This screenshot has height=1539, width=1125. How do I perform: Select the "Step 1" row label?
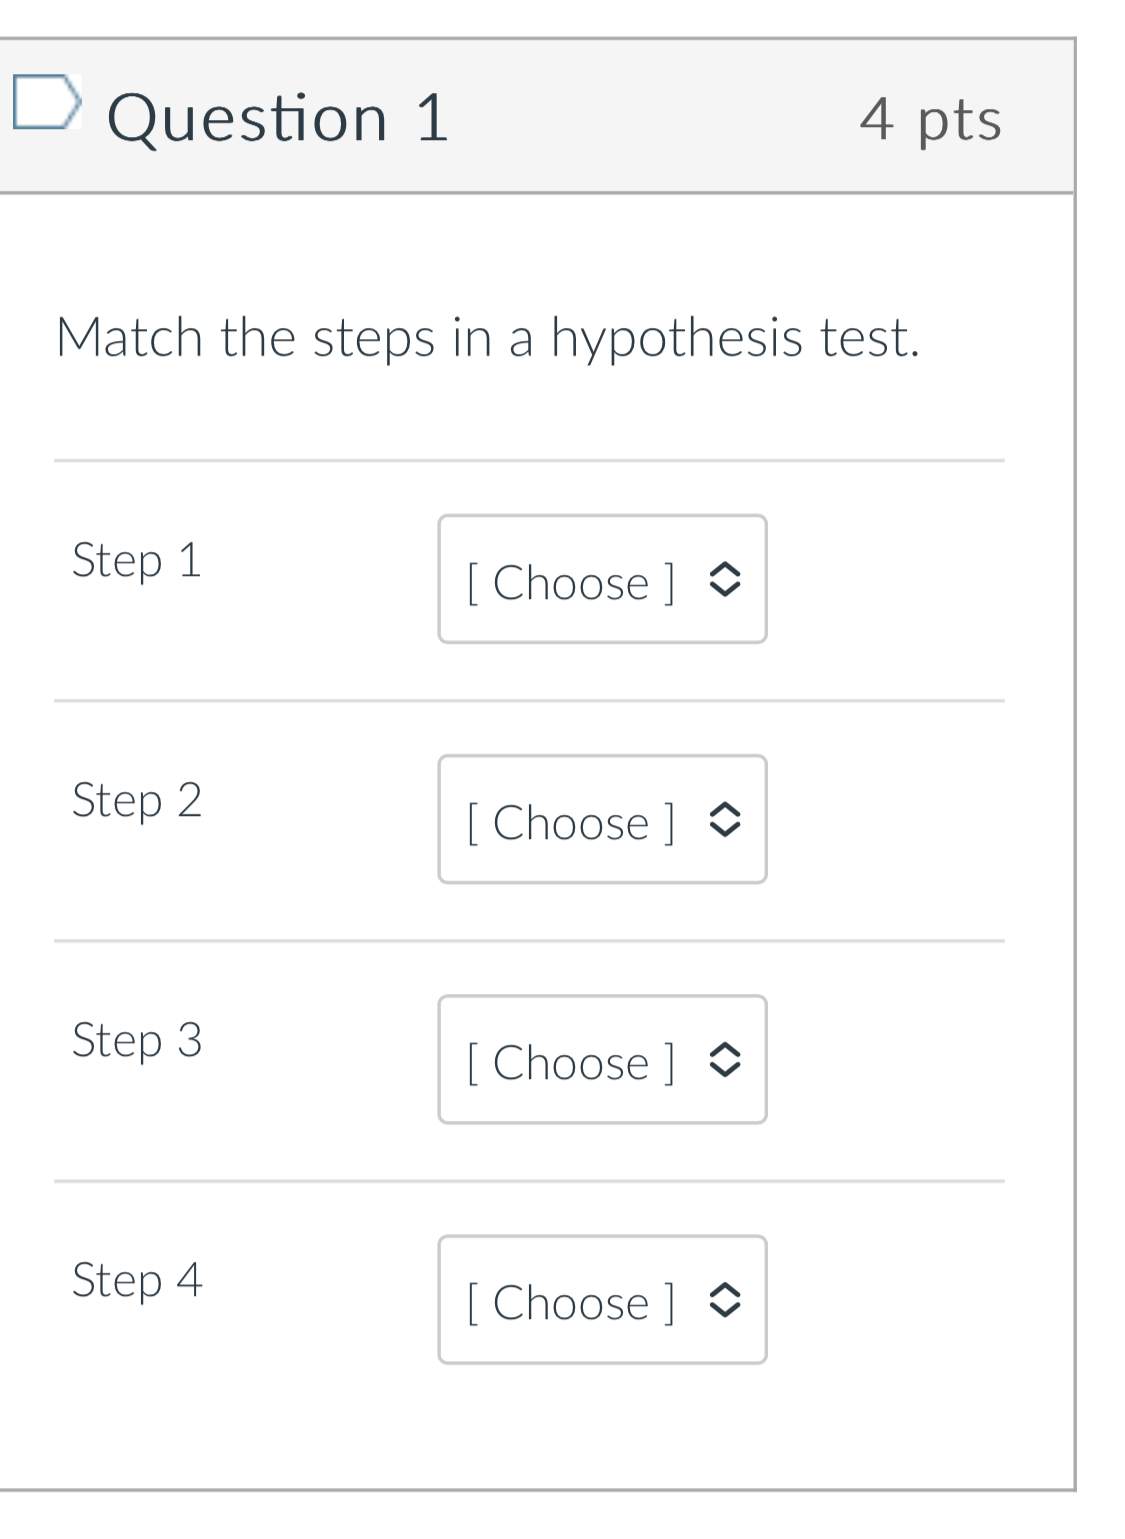coord(137,560)
